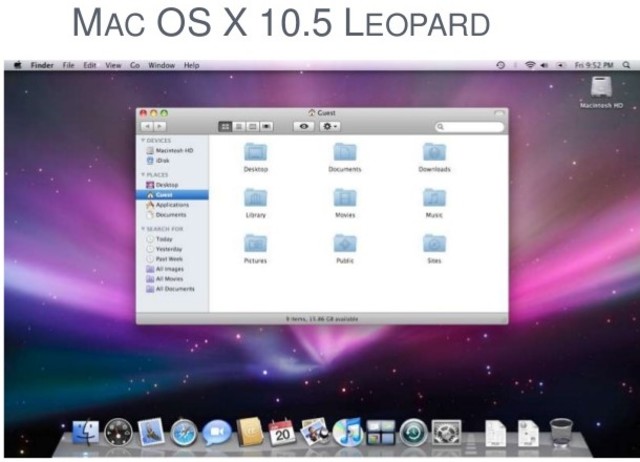Image resolution: width=640 pixels, height=462 pixels.
Task: Collapse the PLACES sidebar section
Action: click(143, 175)
